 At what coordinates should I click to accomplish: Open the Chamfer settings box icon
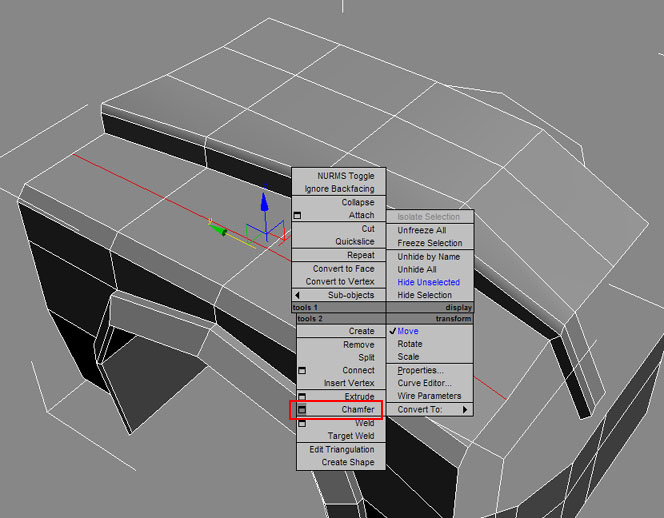point(302,410)
